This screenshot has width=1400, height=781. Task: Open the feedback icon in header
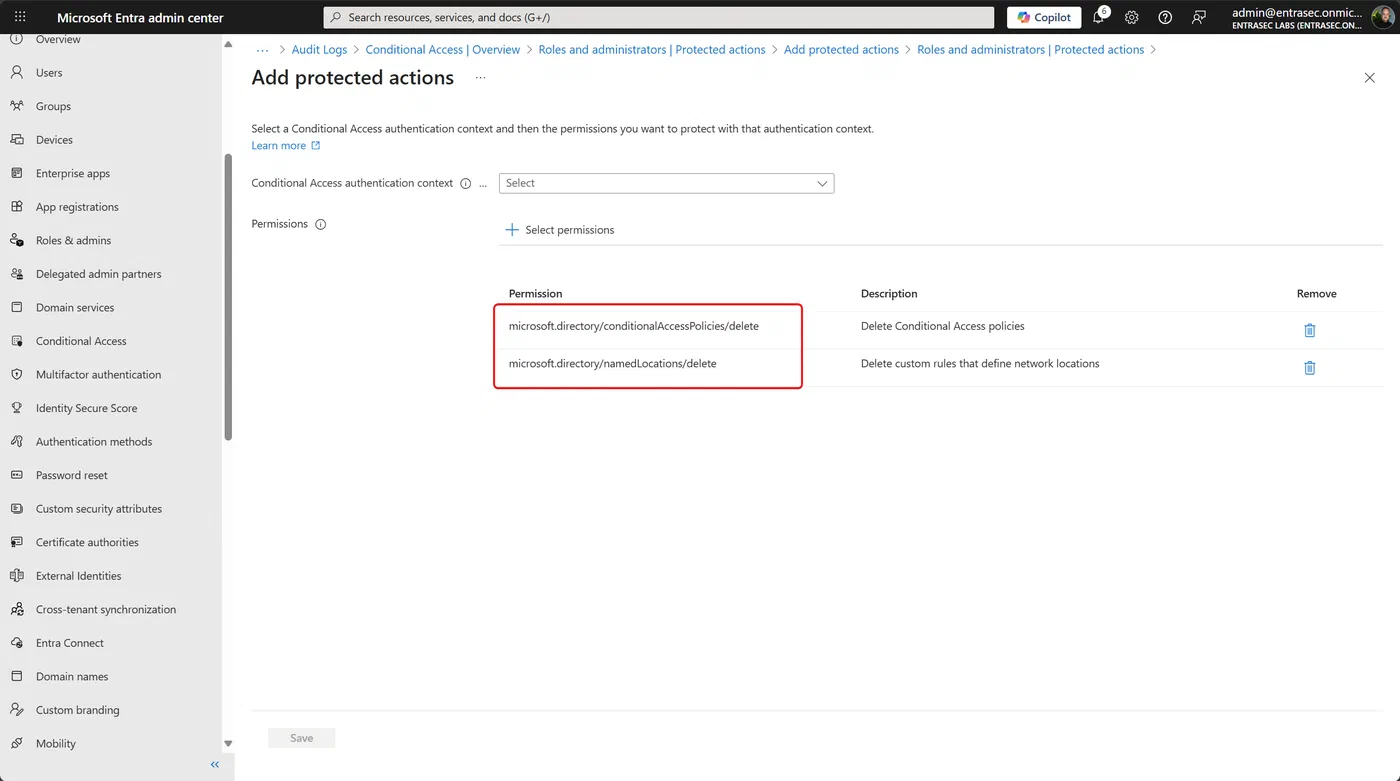coord(1199,17)
